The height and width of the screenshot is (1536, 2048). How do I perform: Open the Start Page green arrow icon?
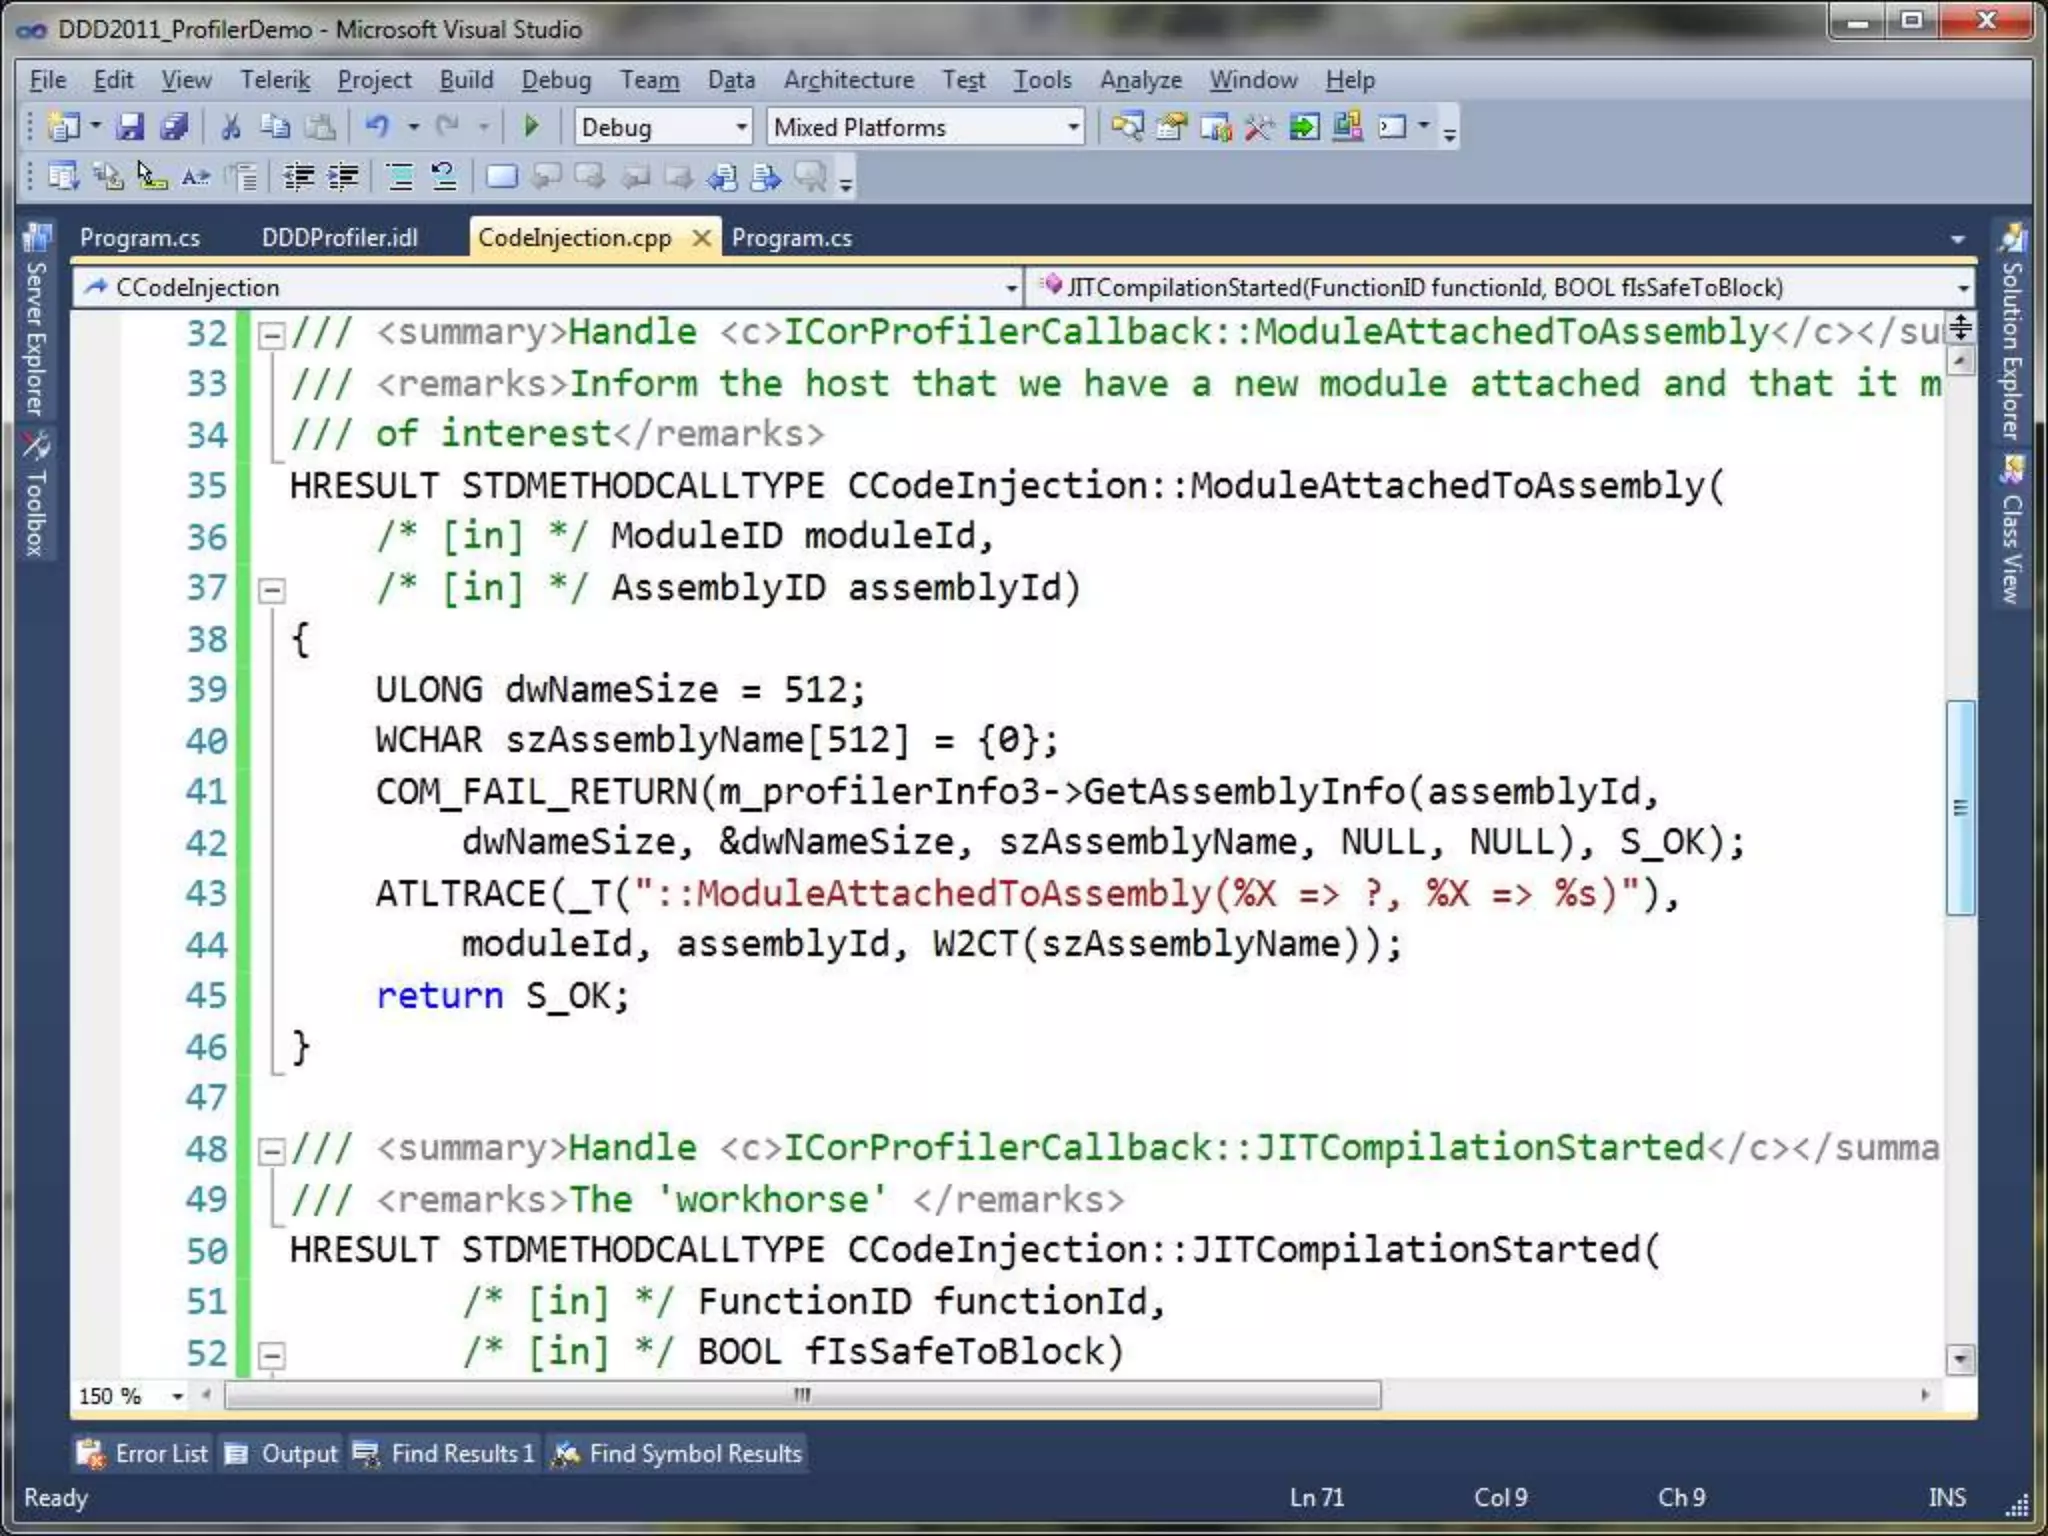[1304, 127]
